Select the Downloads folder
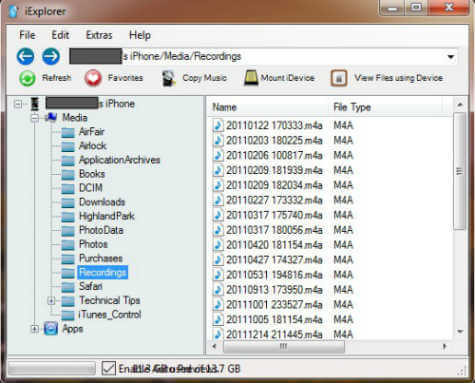The width and height of the screenshot is (475, 383). 102,202
